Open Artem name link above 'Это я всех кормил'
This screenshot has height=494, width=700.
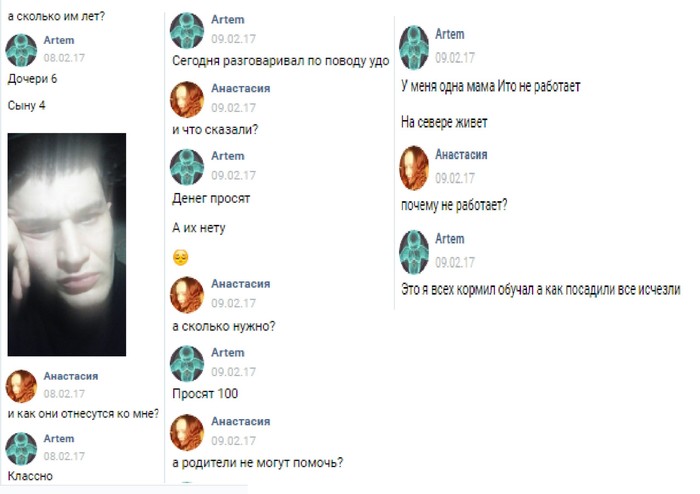[450, 239]
